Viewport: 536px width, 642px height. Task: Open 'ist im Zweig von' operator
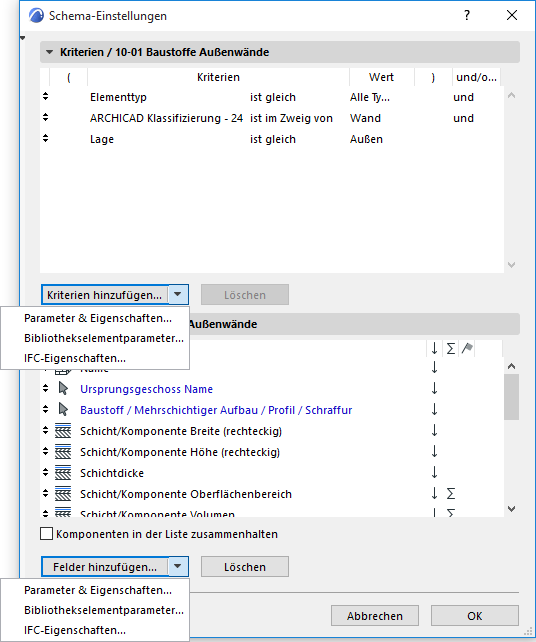pos(291,118)
